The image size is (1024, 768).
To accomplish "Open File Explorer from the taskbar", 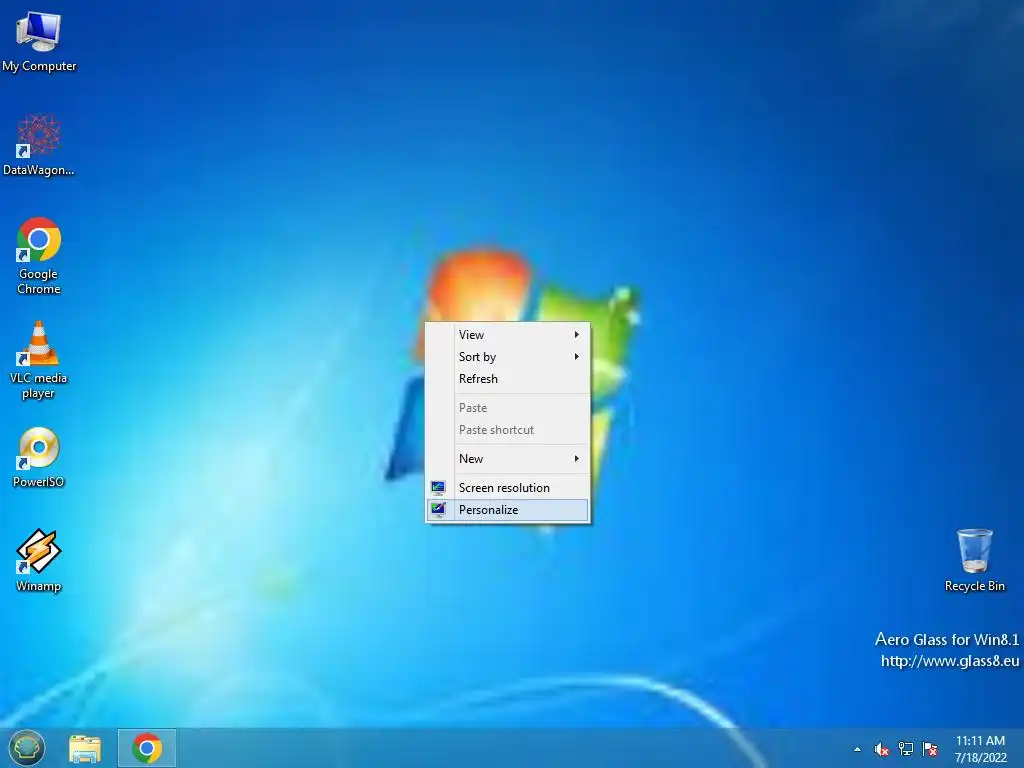I will coord(85,748).
